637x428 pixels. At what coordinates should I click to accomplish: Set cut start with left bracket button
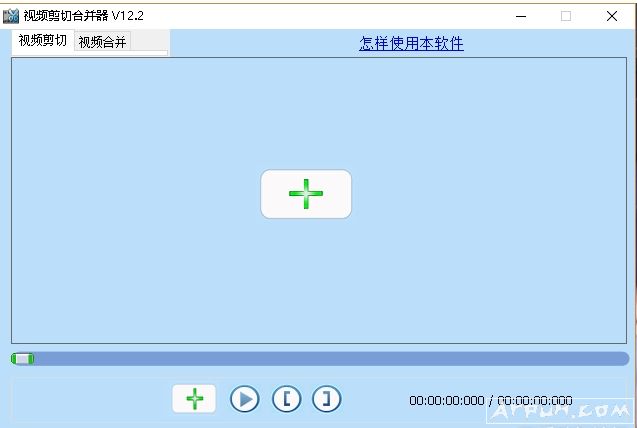(x=286, y=399)
